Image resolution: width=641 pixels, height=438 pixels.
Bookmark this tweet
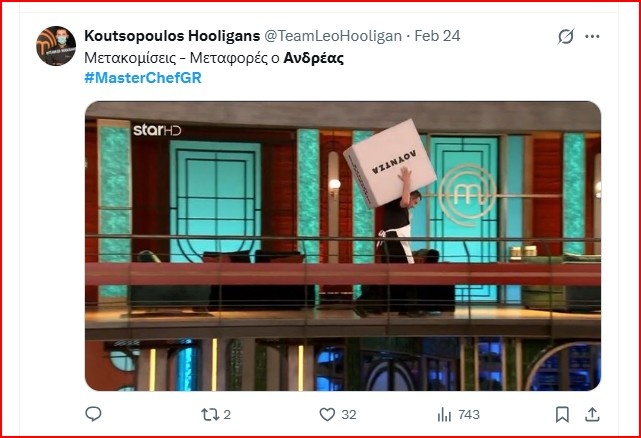coord(563,415)
